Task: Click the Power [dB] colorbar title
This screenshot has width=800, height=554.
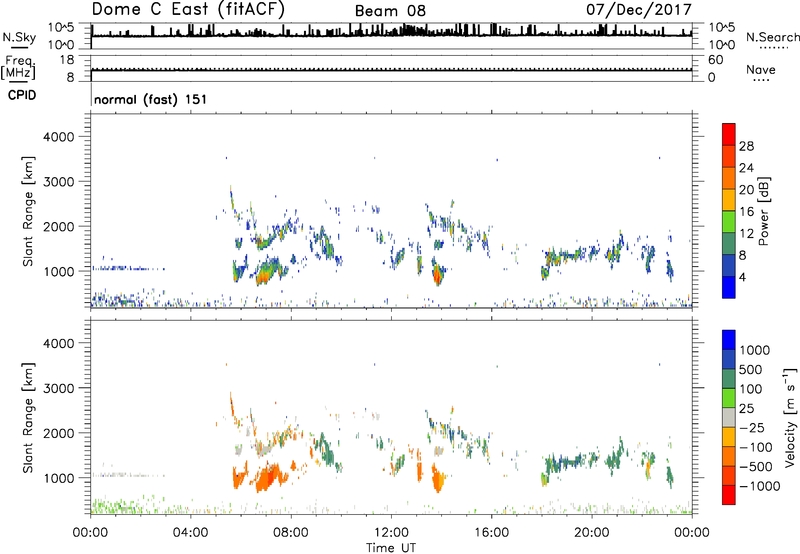Action: (x=763, y=211)
